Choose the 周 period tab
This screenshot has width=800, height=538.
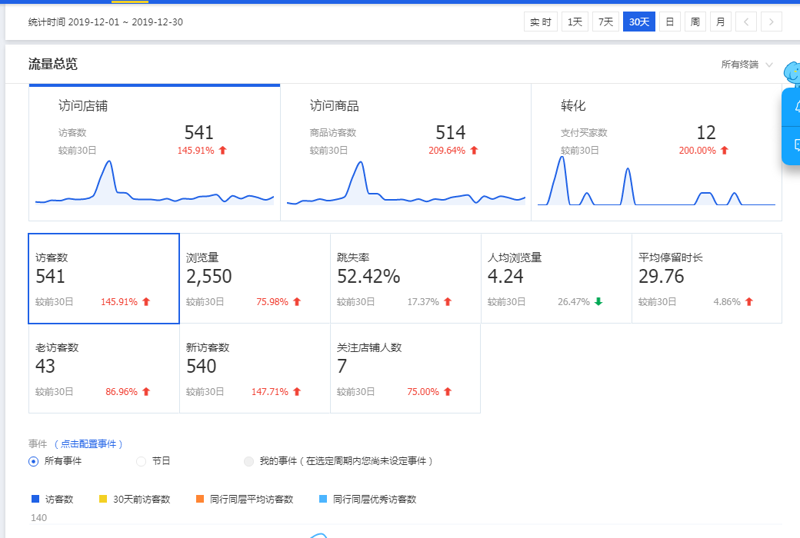point(695,22)
